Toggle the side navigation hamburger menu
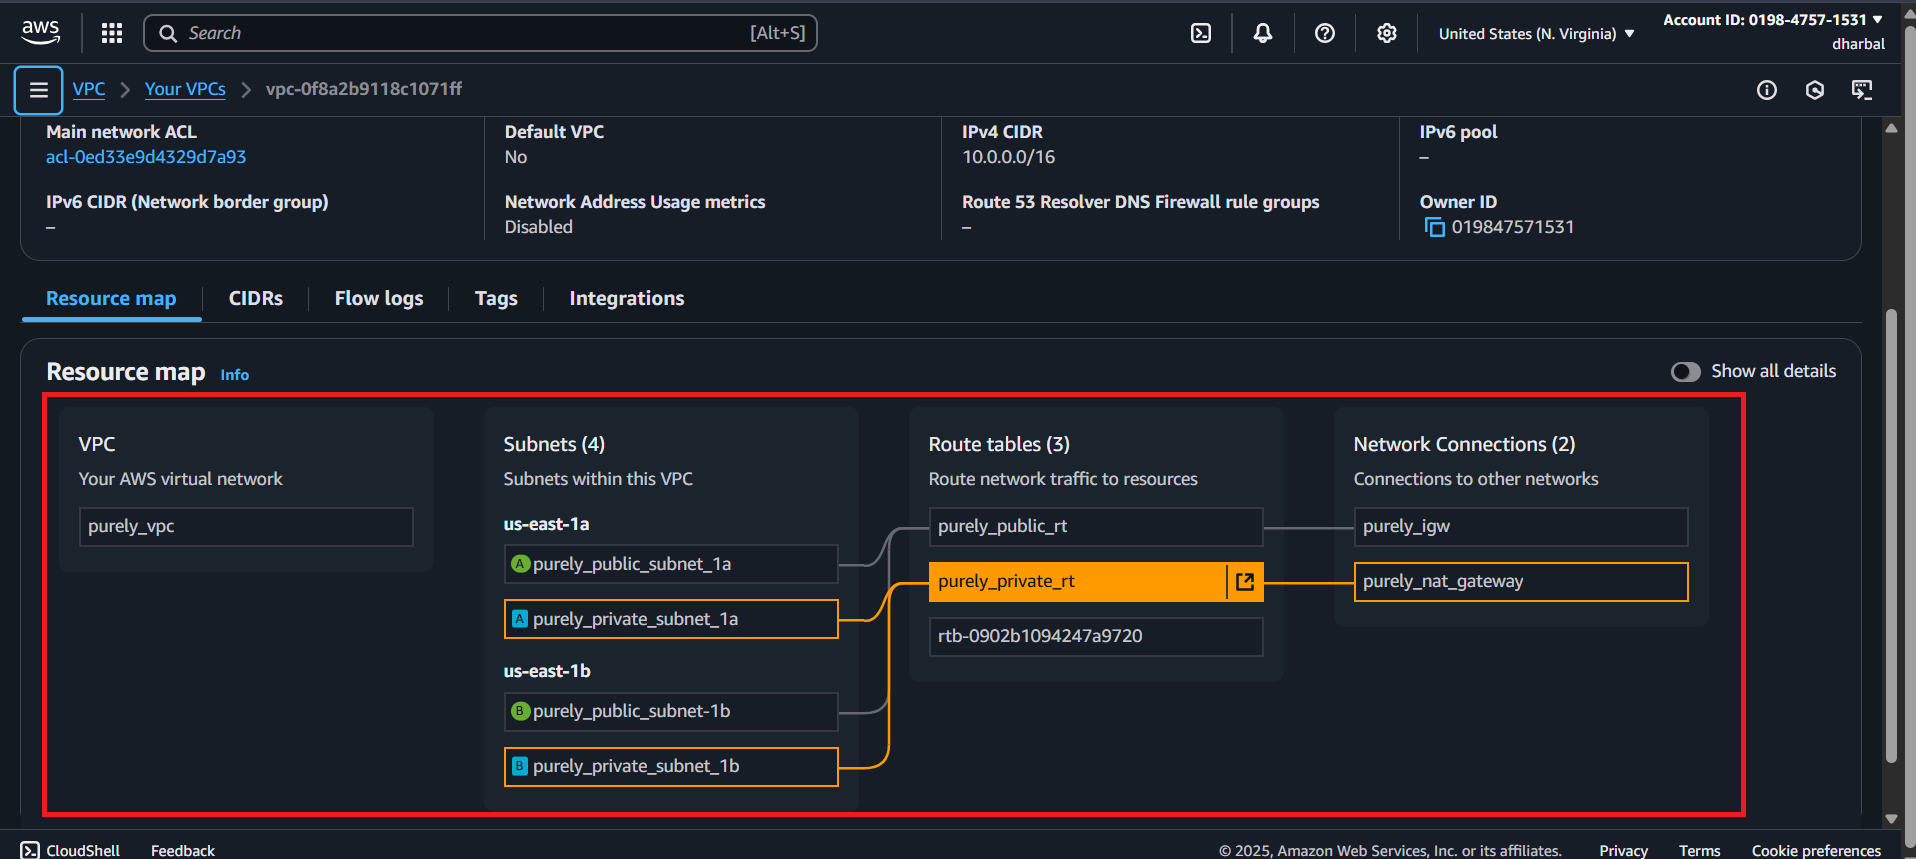Image resolution: width=1916 pixels, height=859 pixels. [x=39, y=90]
